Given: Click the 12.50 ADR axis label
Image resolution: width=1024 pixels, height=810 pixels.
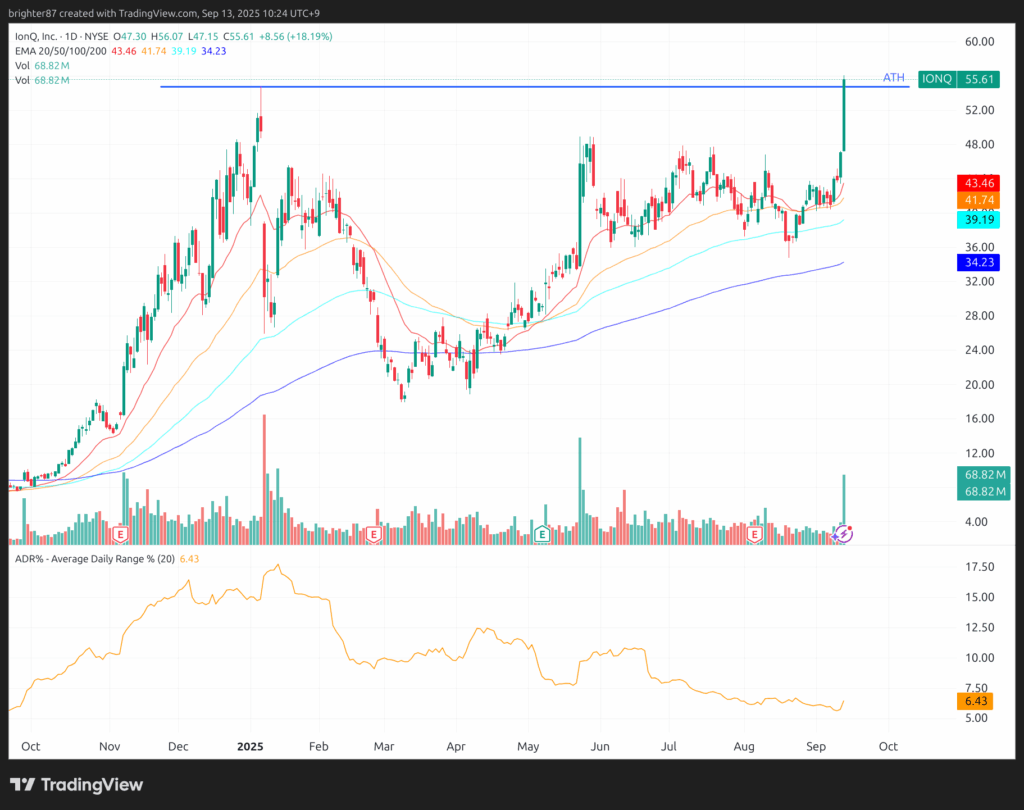Looking at the screenshot, I should coord(980,628).
